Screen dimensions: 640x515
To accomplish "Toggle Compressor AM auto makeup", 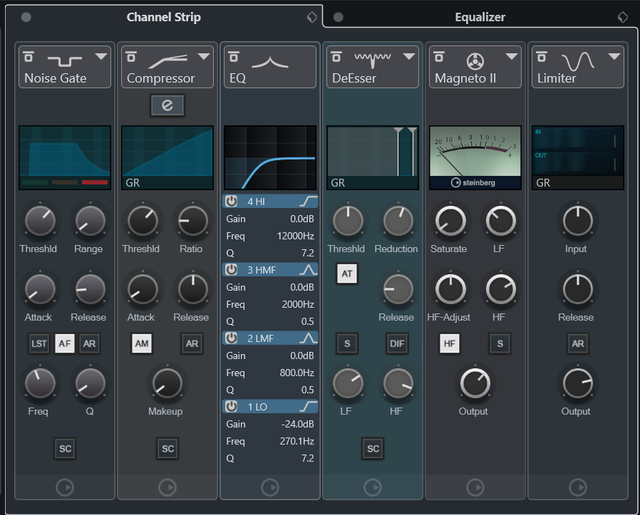I will pyautogui.click(x=142, y=344).
